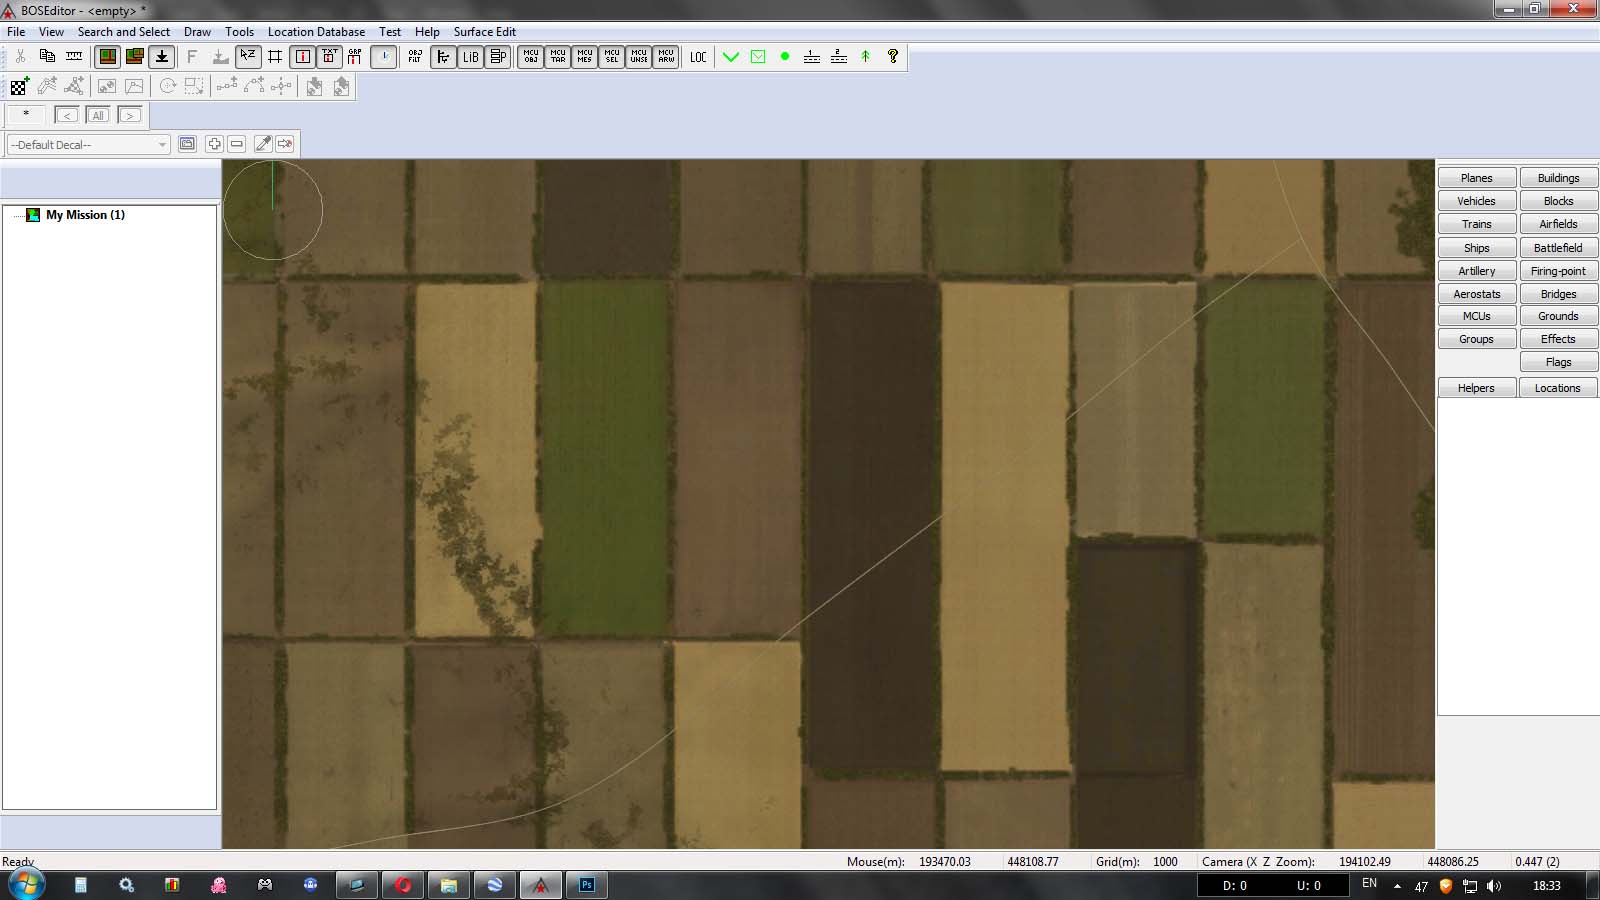
Task: Click the MCU OBJ toolbar icon
Action: [531, 57]
